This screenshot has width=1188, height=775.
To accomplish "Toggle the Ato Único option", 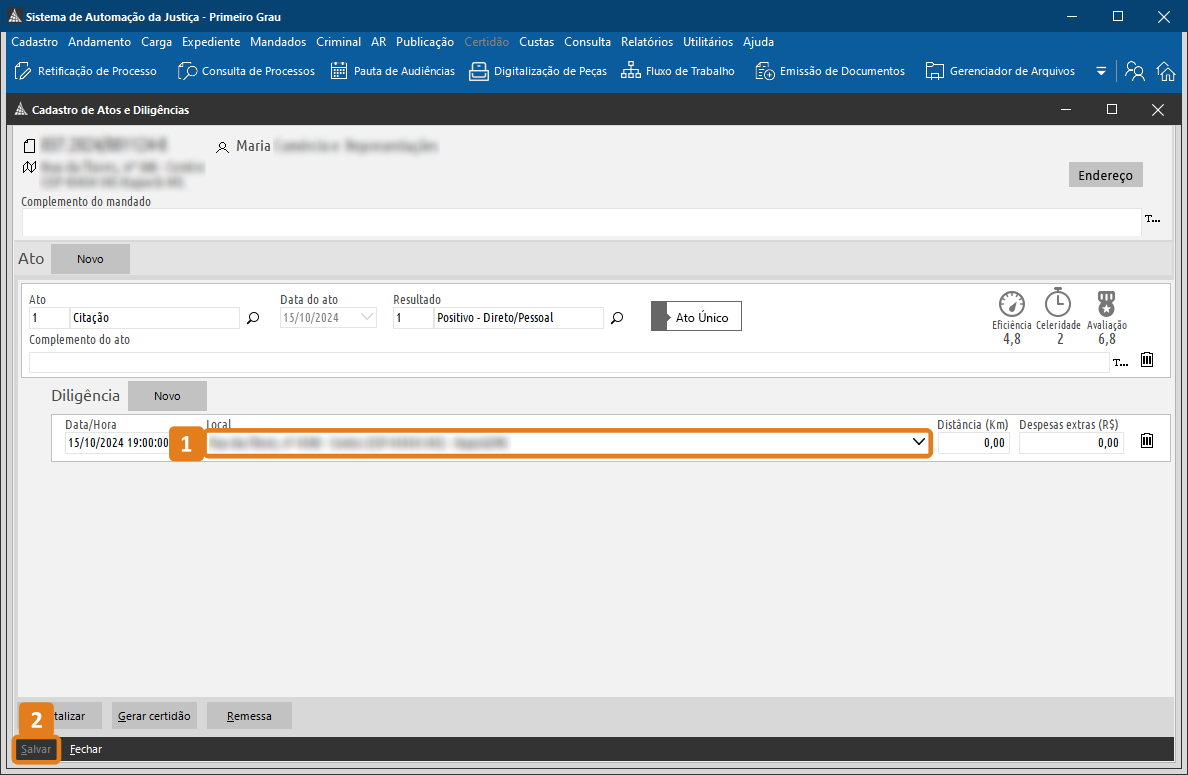I will point(697,318).
